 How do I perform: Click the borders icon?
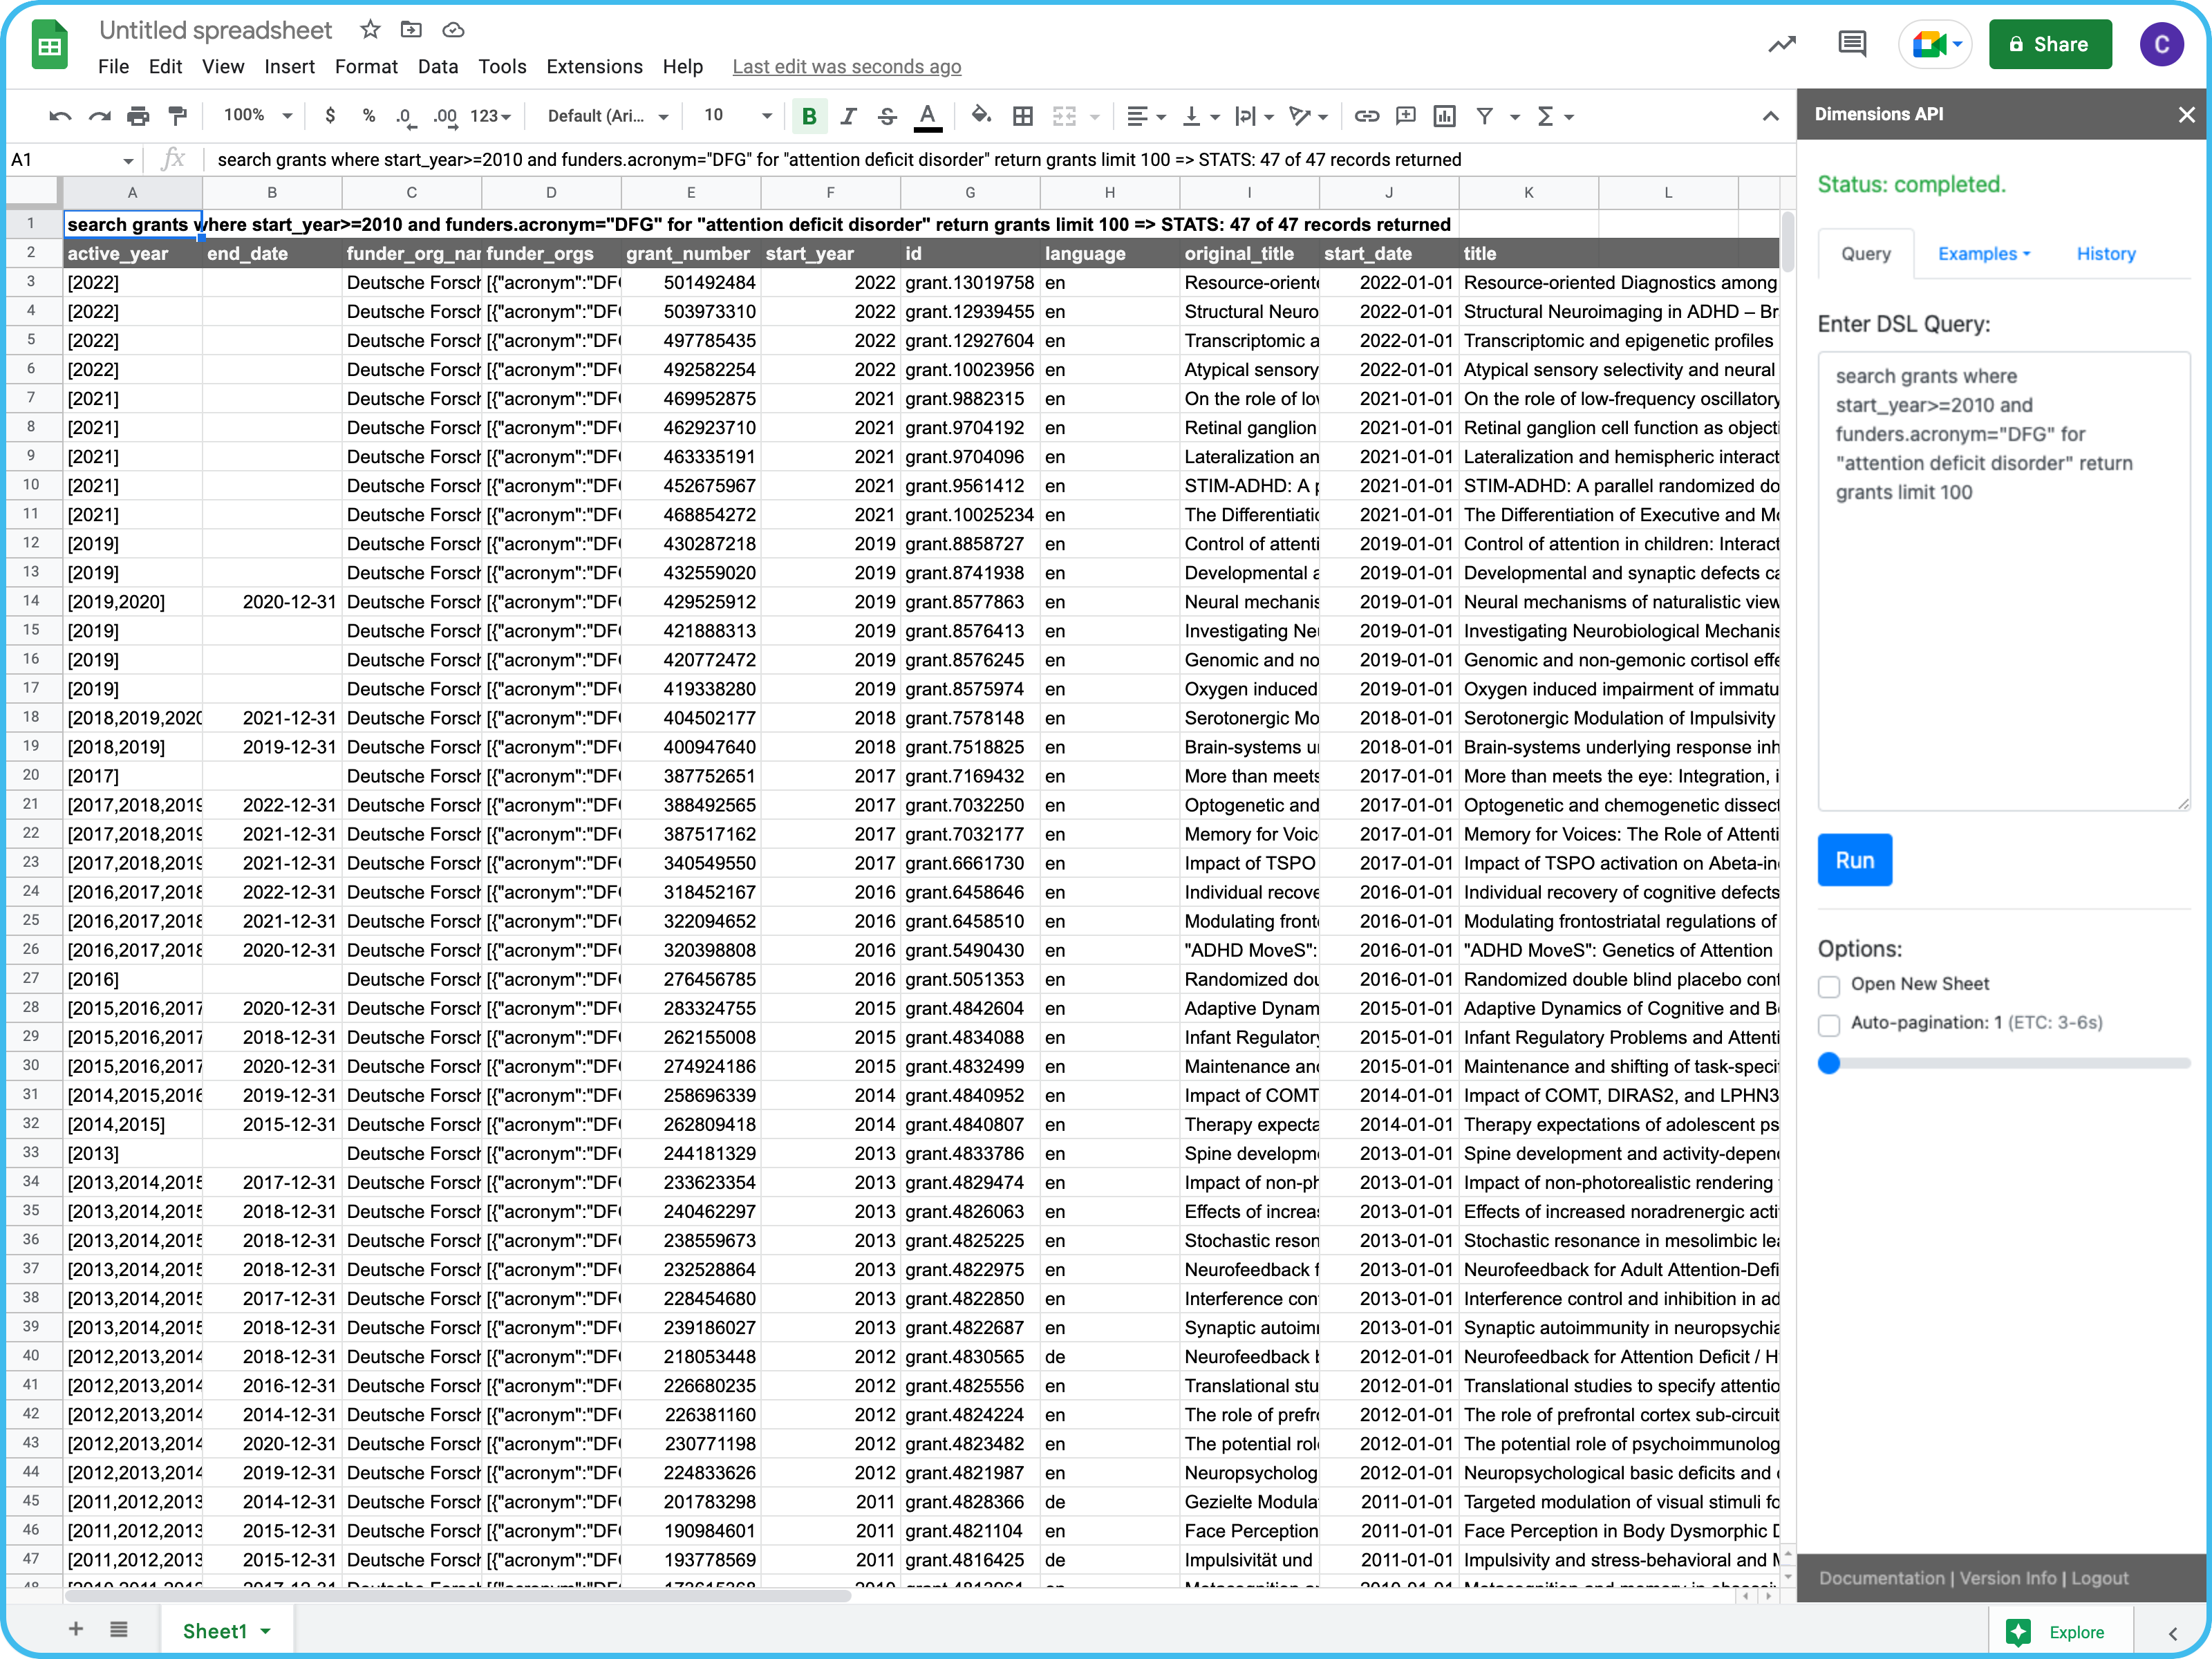click(1022, 116)
